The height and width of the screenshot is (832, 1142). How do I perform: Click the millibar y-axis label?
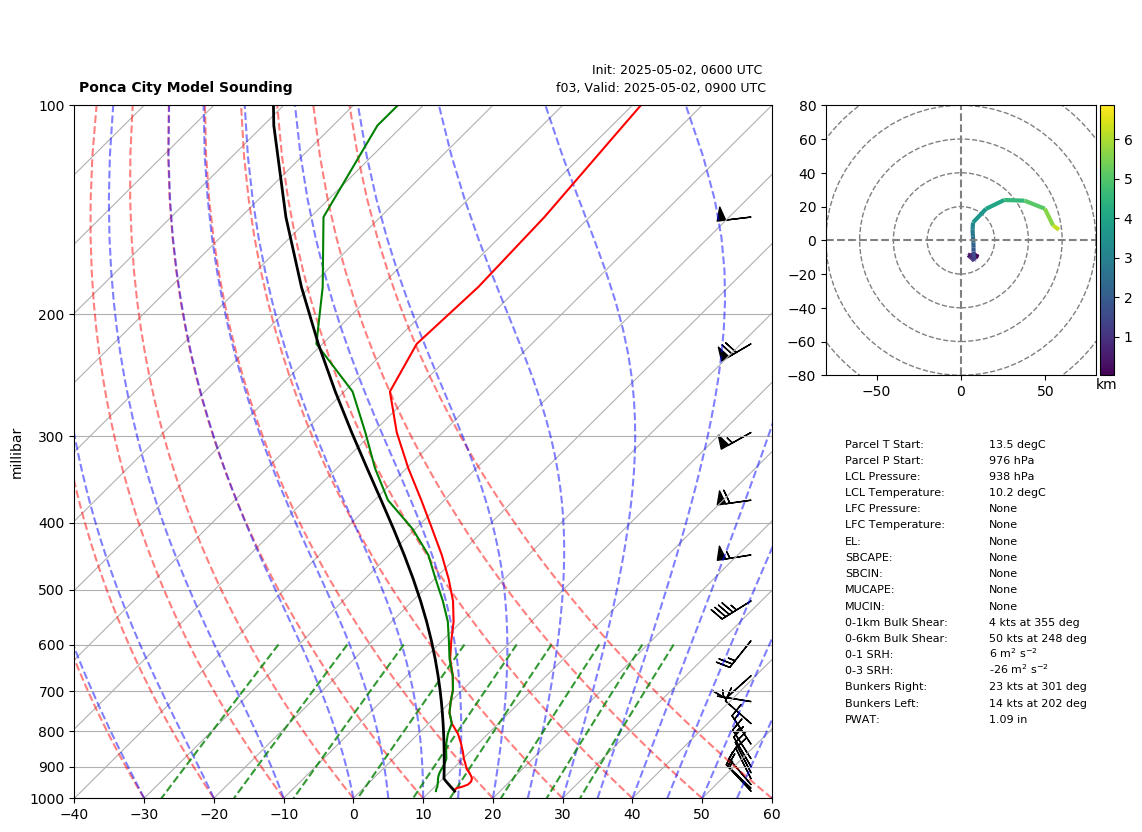17,454
